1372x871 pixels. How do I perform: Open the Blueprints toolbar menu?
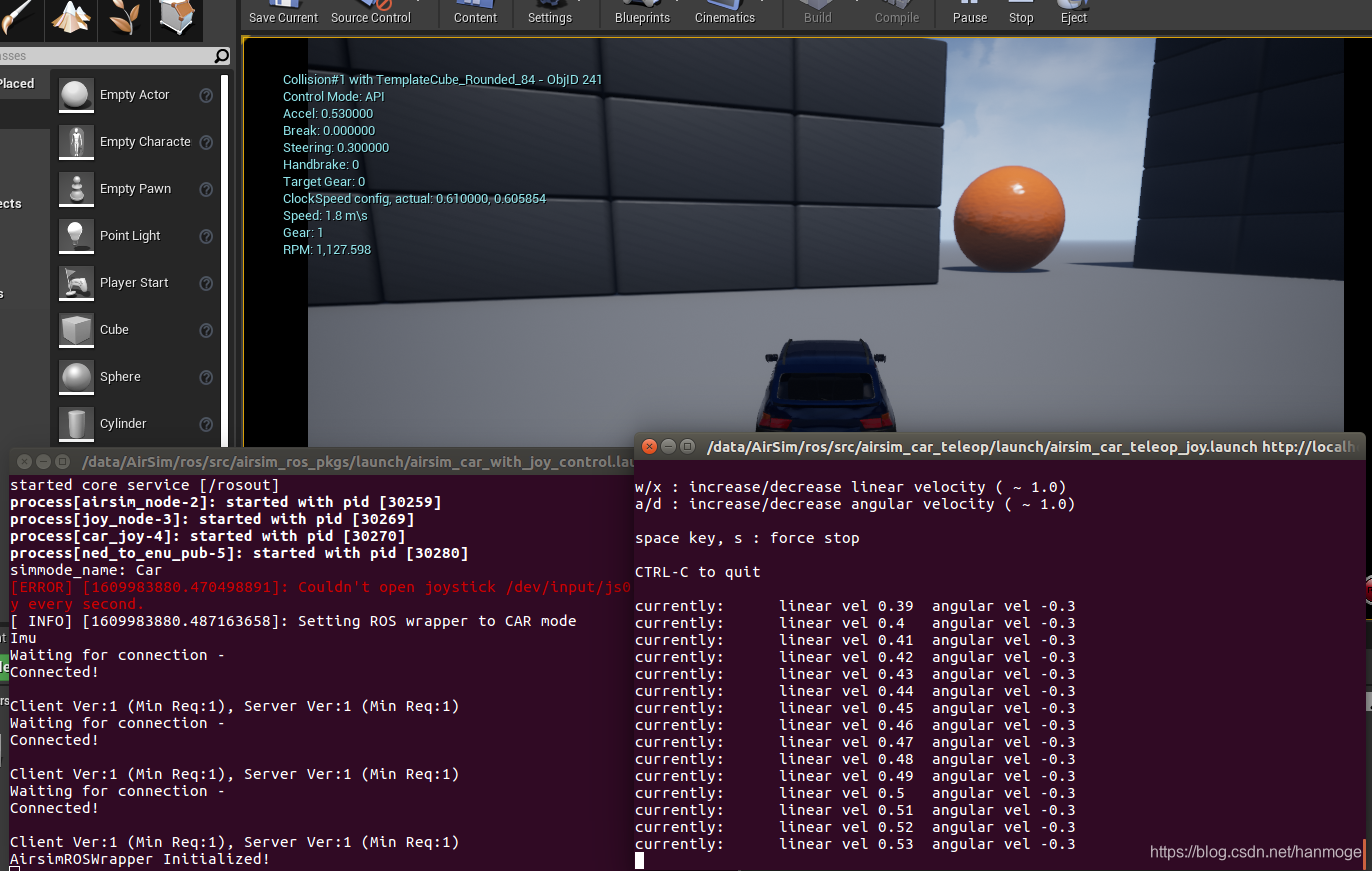point(643,13)
